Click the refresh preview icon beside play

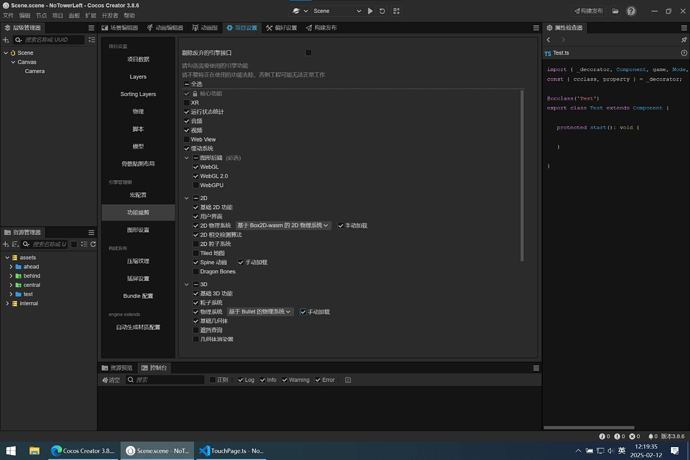click(x=382, y=11)
